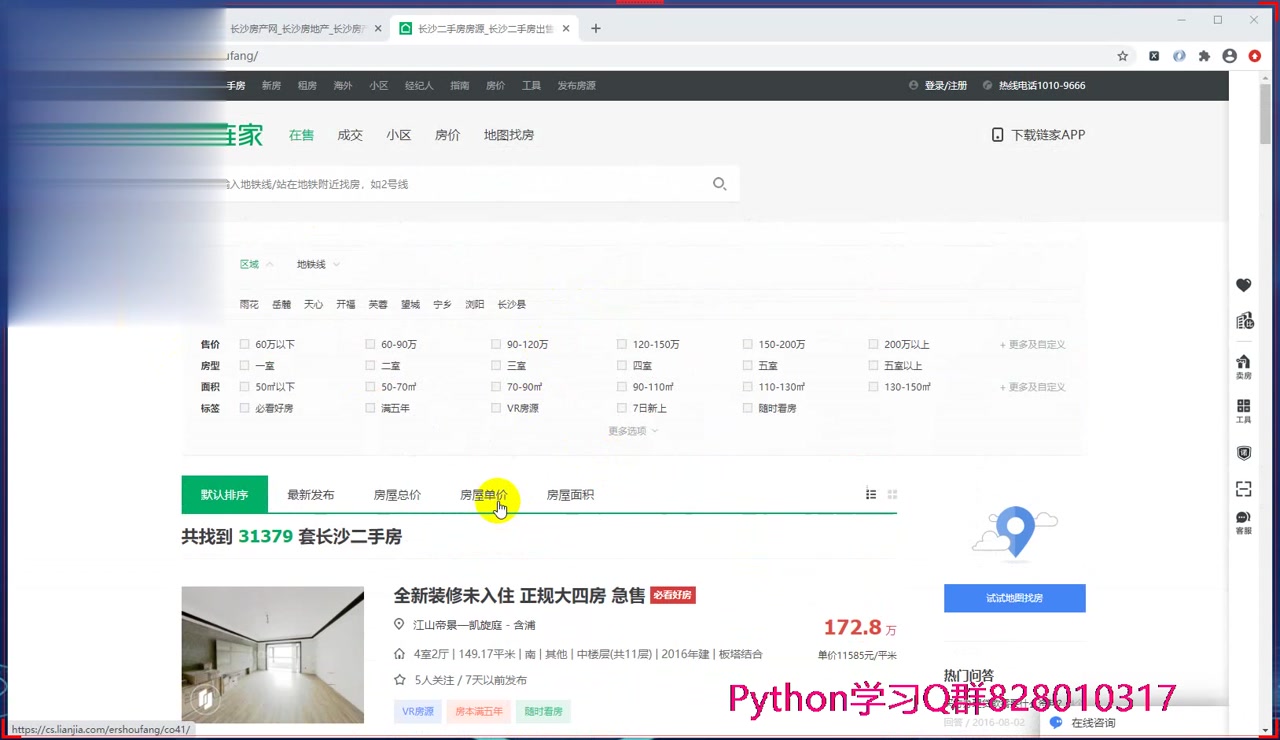
Task: Click the 在线咨询 chat bubble icon
Action: tap(1056, 723)
